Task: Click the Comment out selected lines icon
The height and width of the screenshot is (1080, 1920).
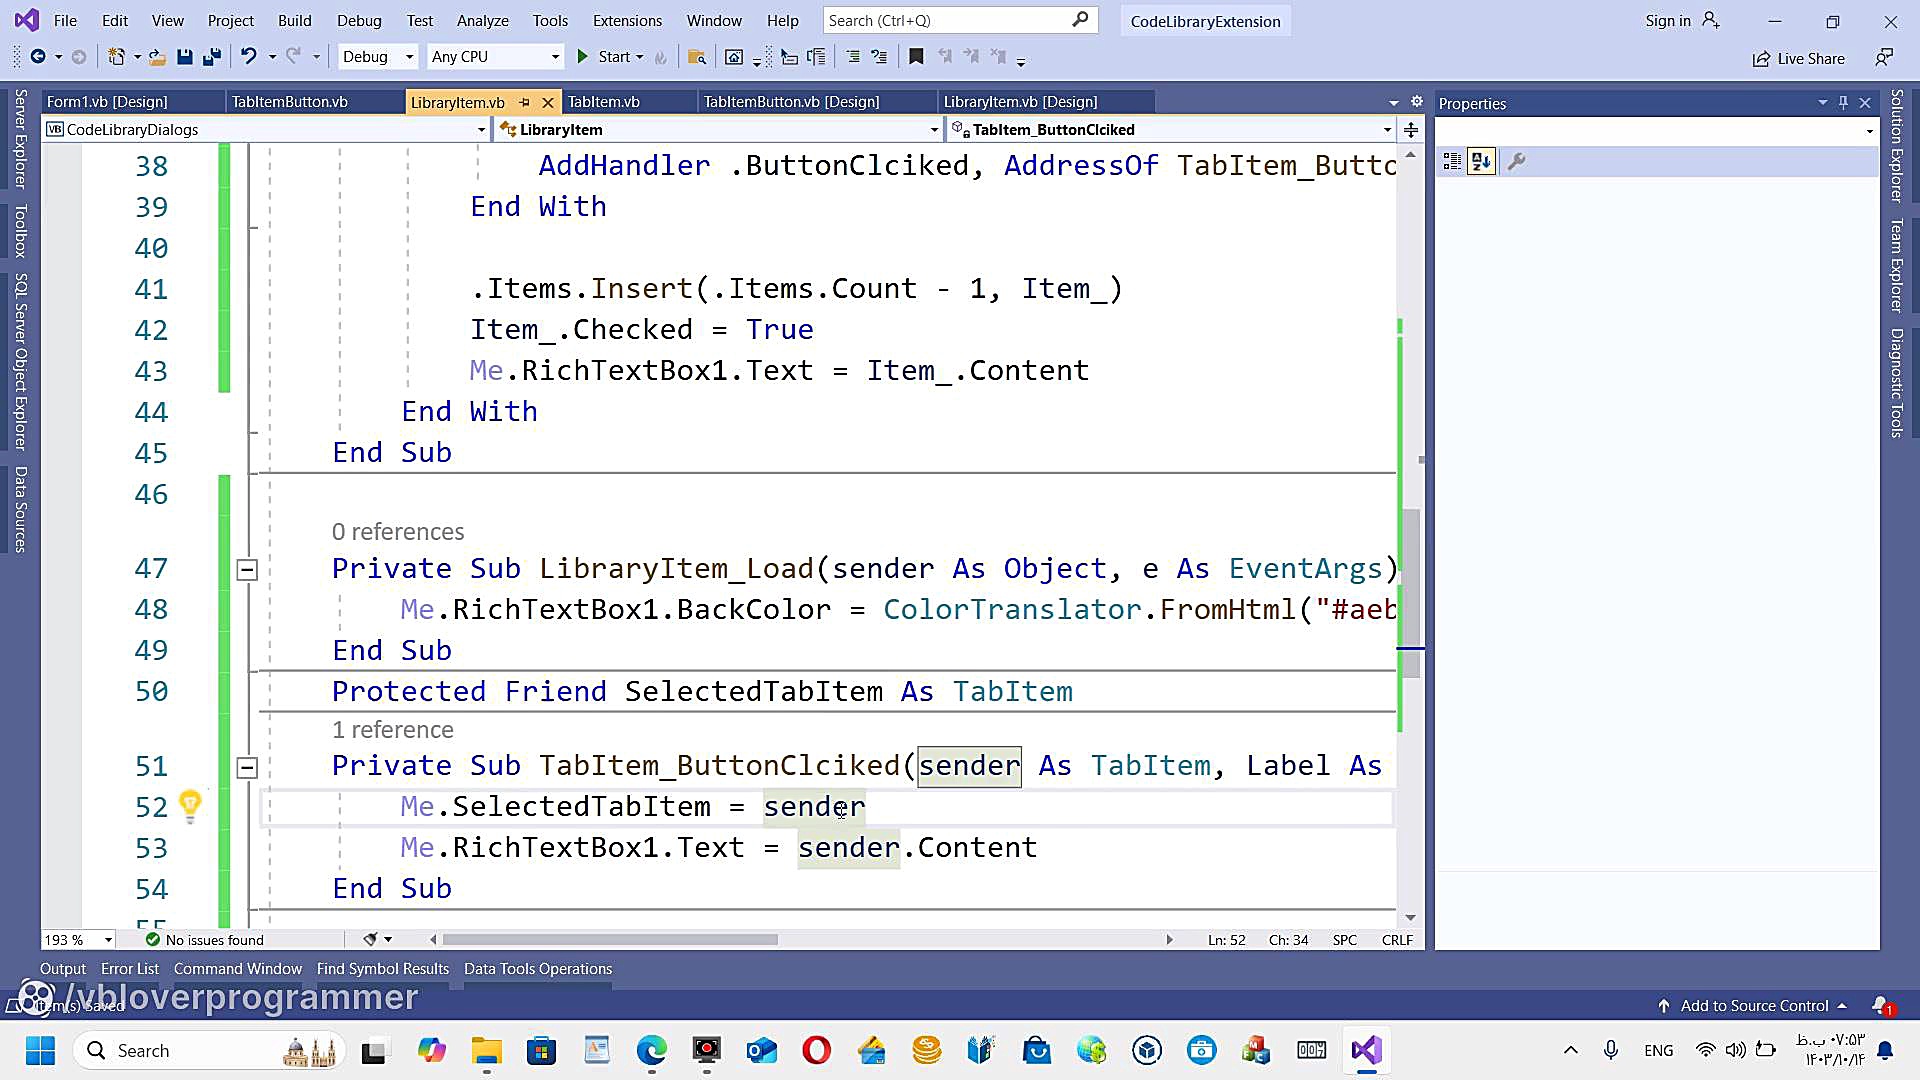Action: 853,57
